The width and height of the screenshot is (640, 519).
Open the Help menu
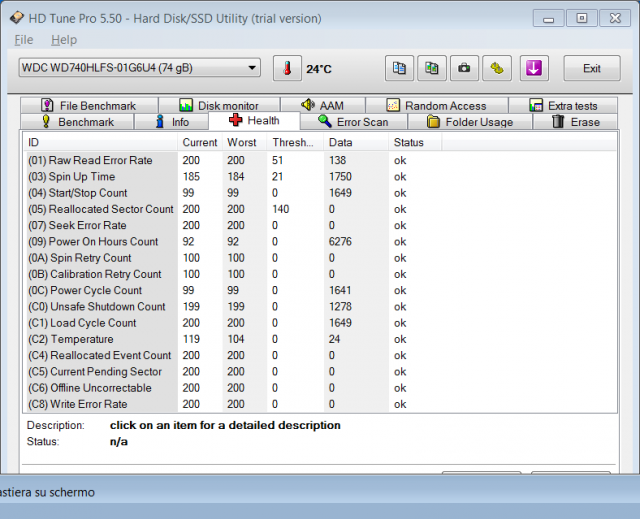tap(64, 39)
